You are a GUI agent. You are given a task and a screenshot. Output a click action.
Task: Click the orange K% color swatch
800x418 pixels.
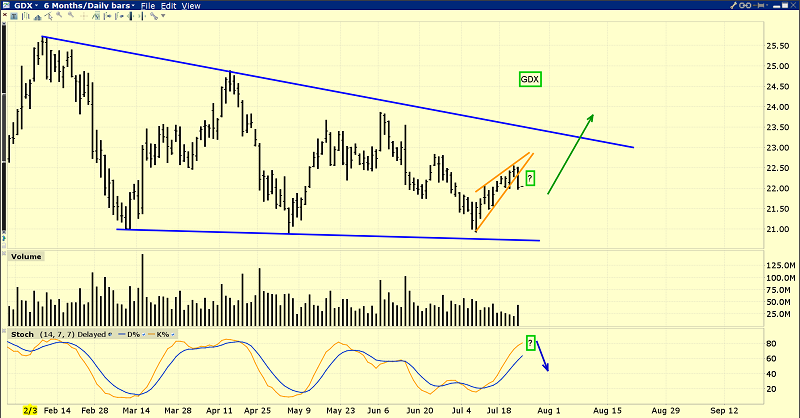[152, 334]
